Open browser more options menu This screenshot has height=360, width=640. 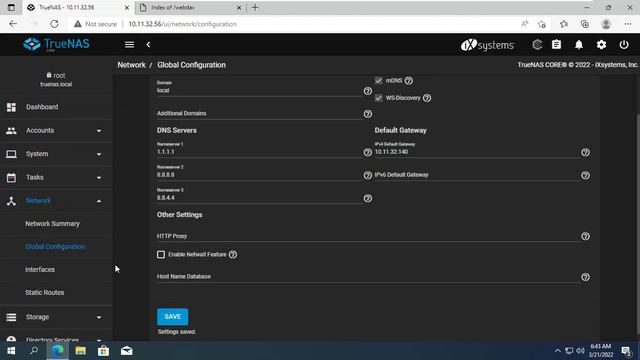click(x=628, y=24)
